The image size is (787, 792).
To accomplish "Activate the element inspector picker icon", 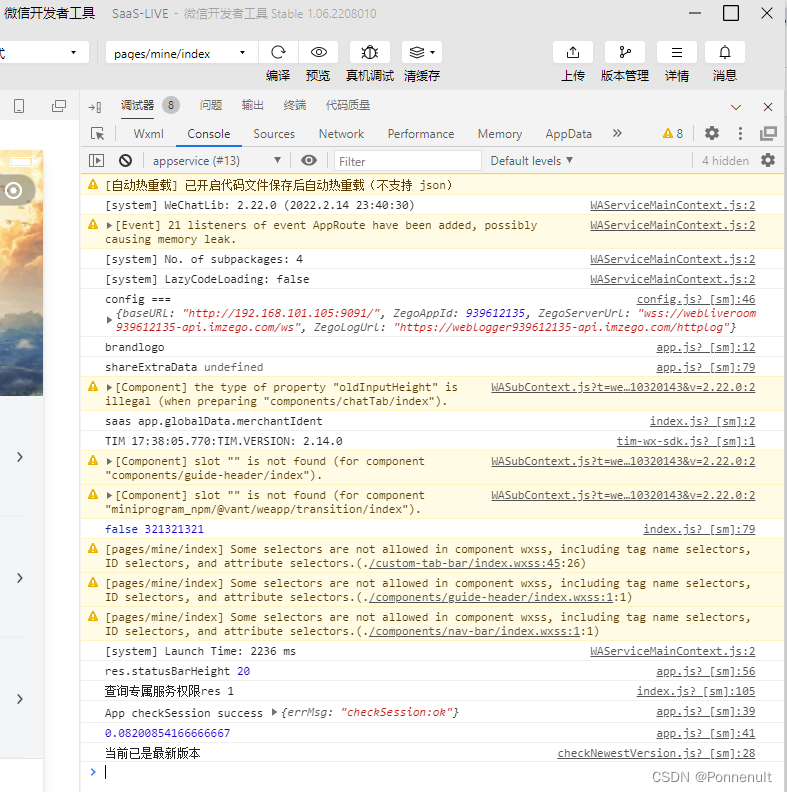I will 97,134.
